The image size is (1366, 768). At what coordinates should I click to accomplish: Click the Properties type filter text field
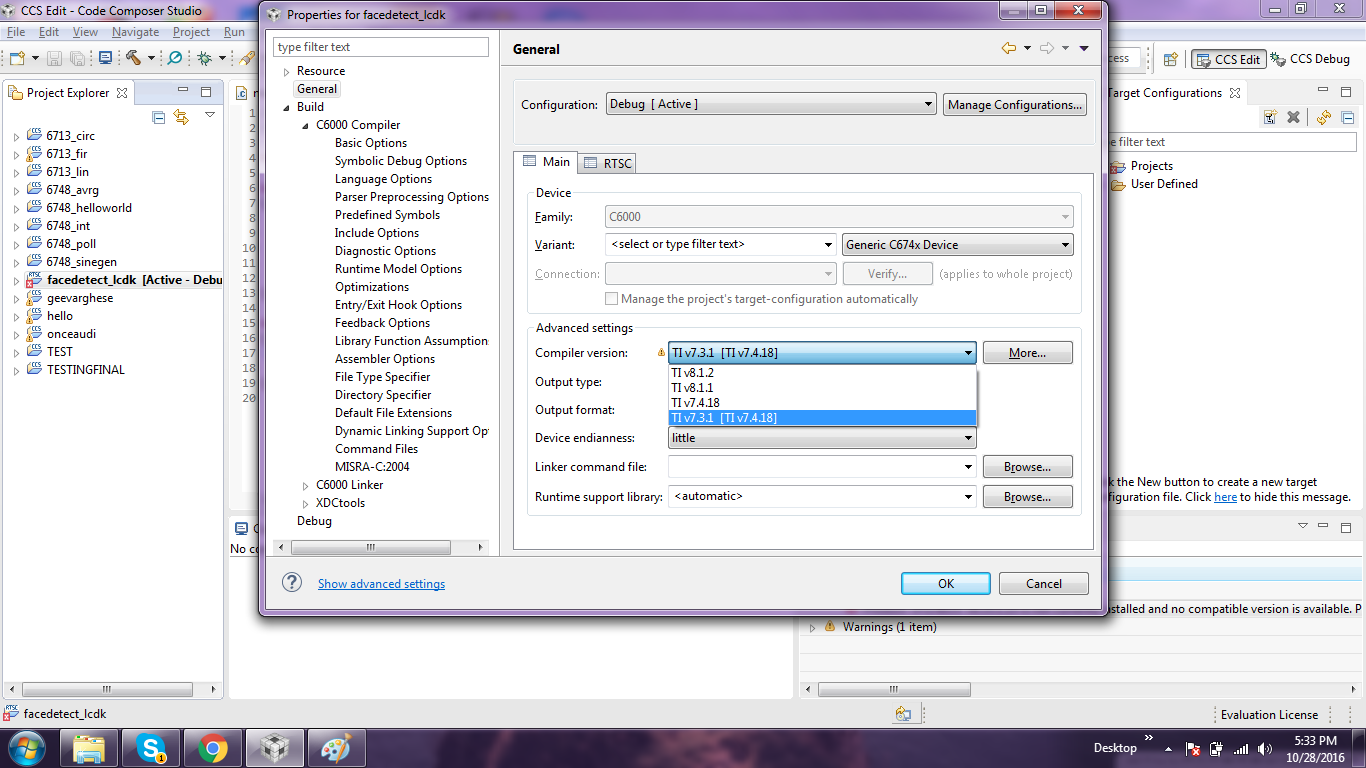click(381, 47)
